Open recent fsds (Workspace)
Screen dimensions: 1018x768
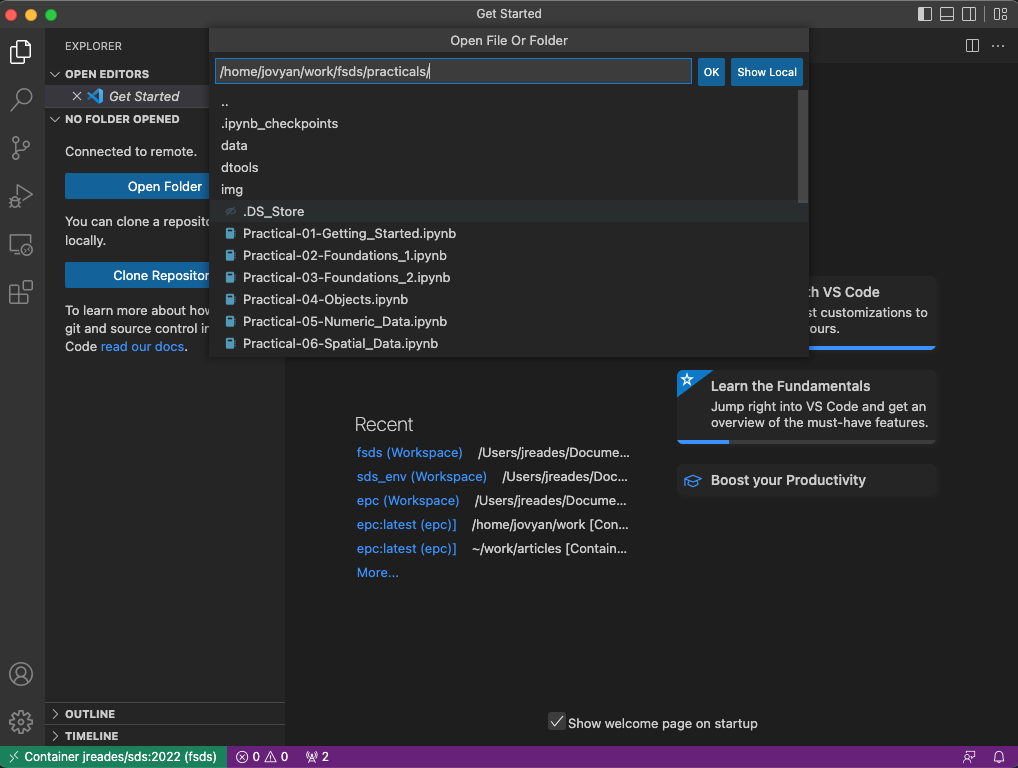click(x=409, y=452)
